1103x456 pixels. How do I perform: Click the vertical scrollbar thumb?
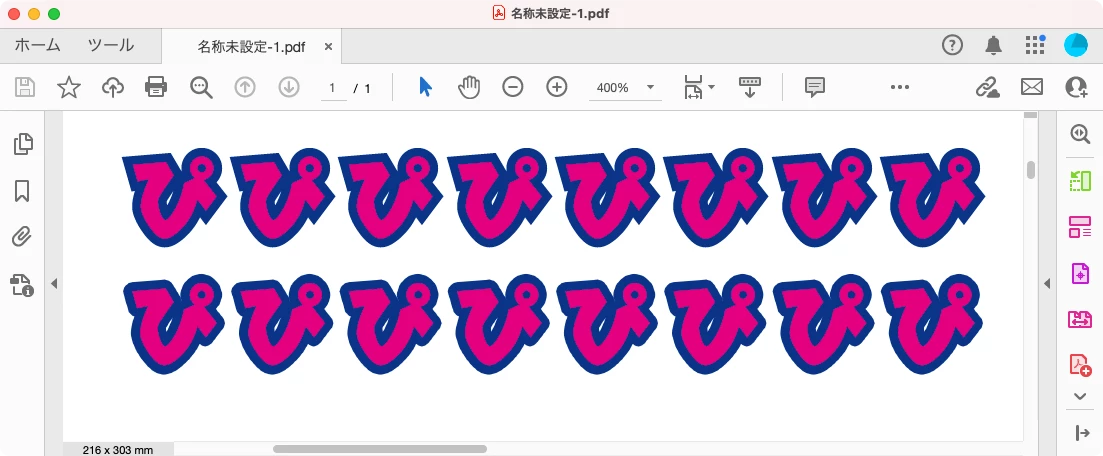pos(1031,170)
